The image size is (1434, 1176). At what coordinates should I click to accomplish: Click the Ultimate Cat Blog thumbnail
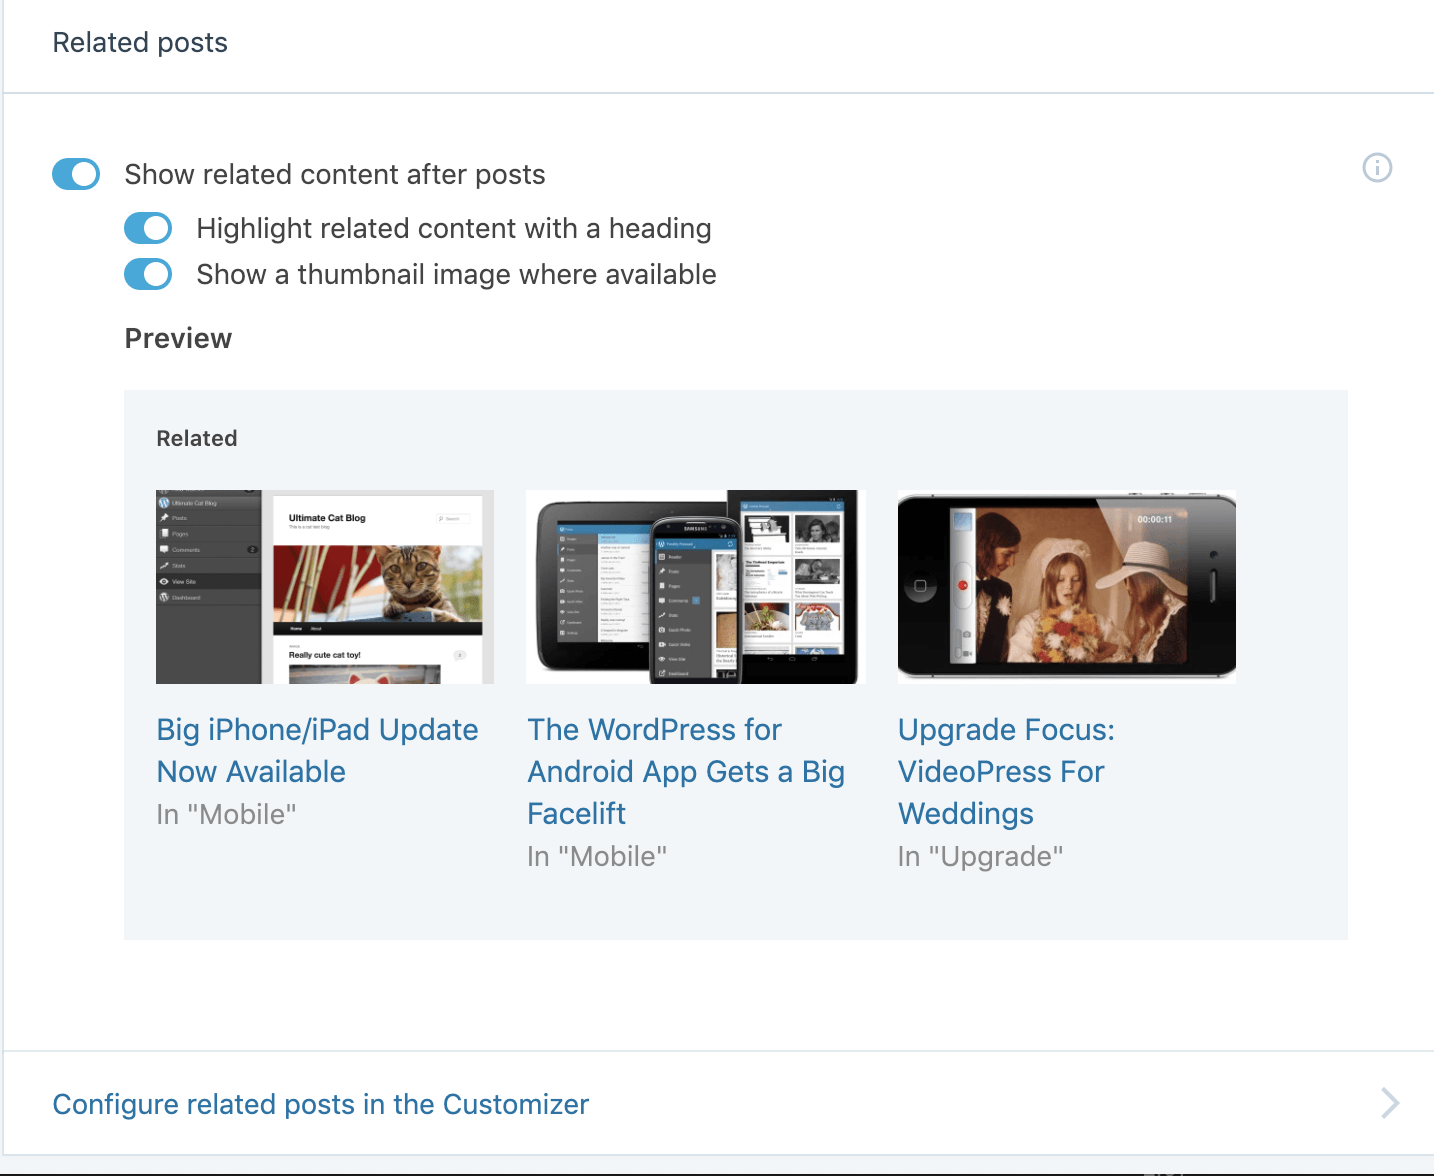pyautogui.click(x=325, y=587)
